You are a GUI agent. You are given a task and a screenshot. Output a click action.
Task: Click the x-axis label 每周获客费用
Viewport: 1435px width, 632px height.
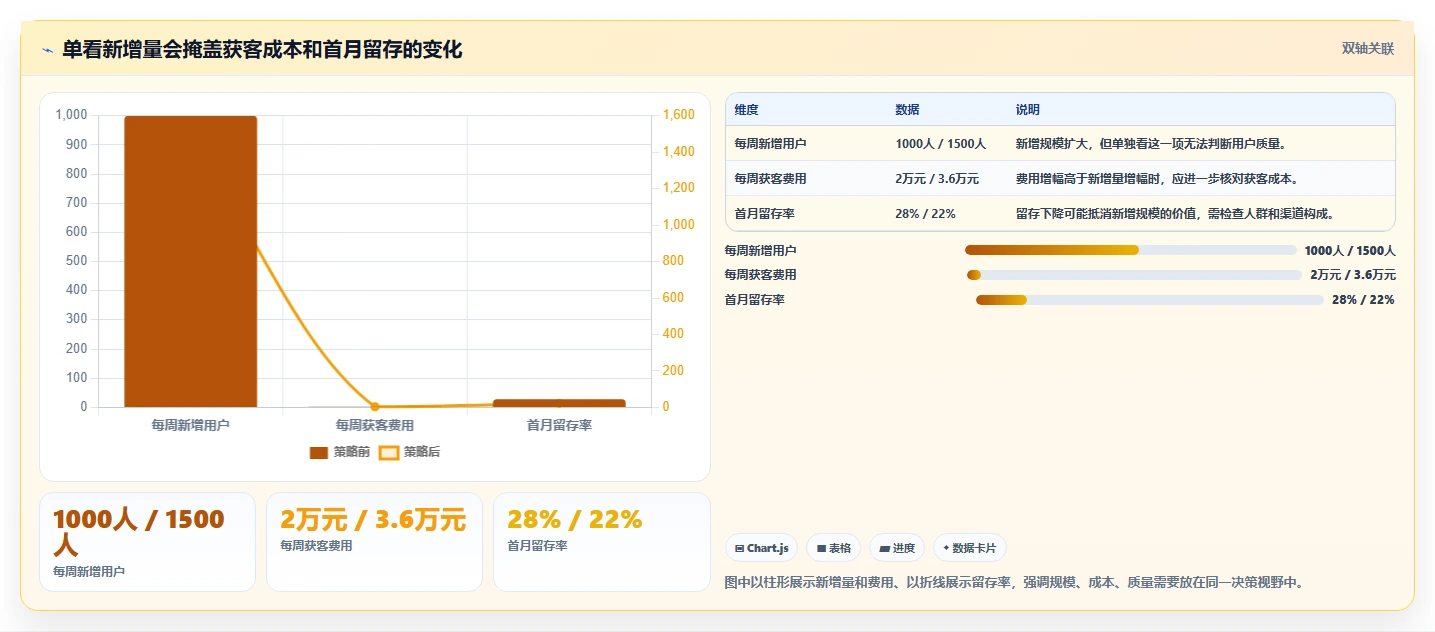375,425
